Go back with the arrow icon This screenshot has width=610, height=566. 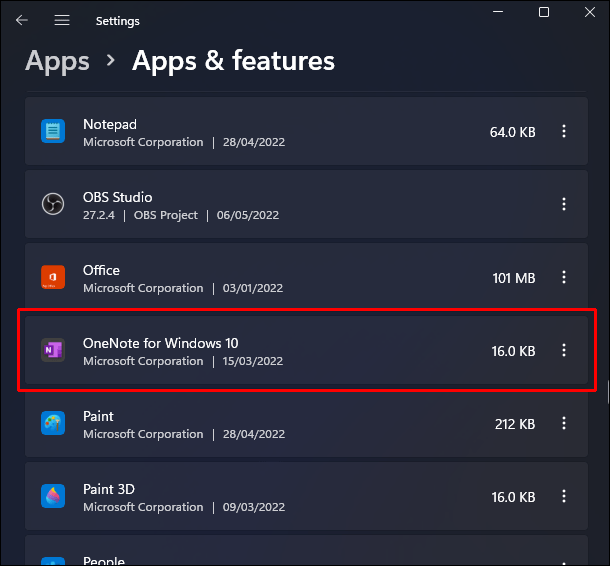[22, 20]
